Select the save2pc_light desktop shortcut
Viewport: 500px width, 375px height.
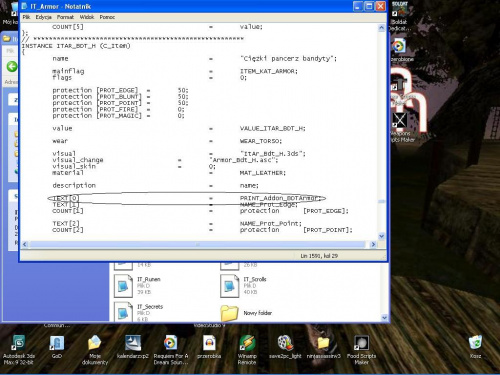click(x=285, y=347)
